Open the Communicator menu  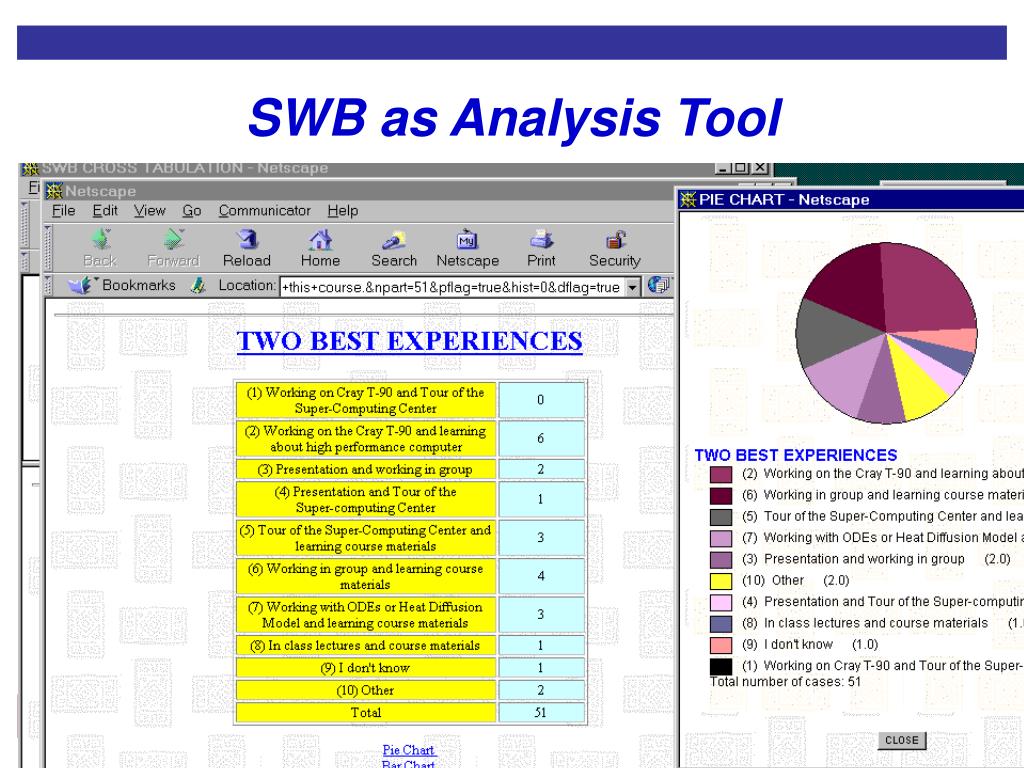click(x=264, y=210)
